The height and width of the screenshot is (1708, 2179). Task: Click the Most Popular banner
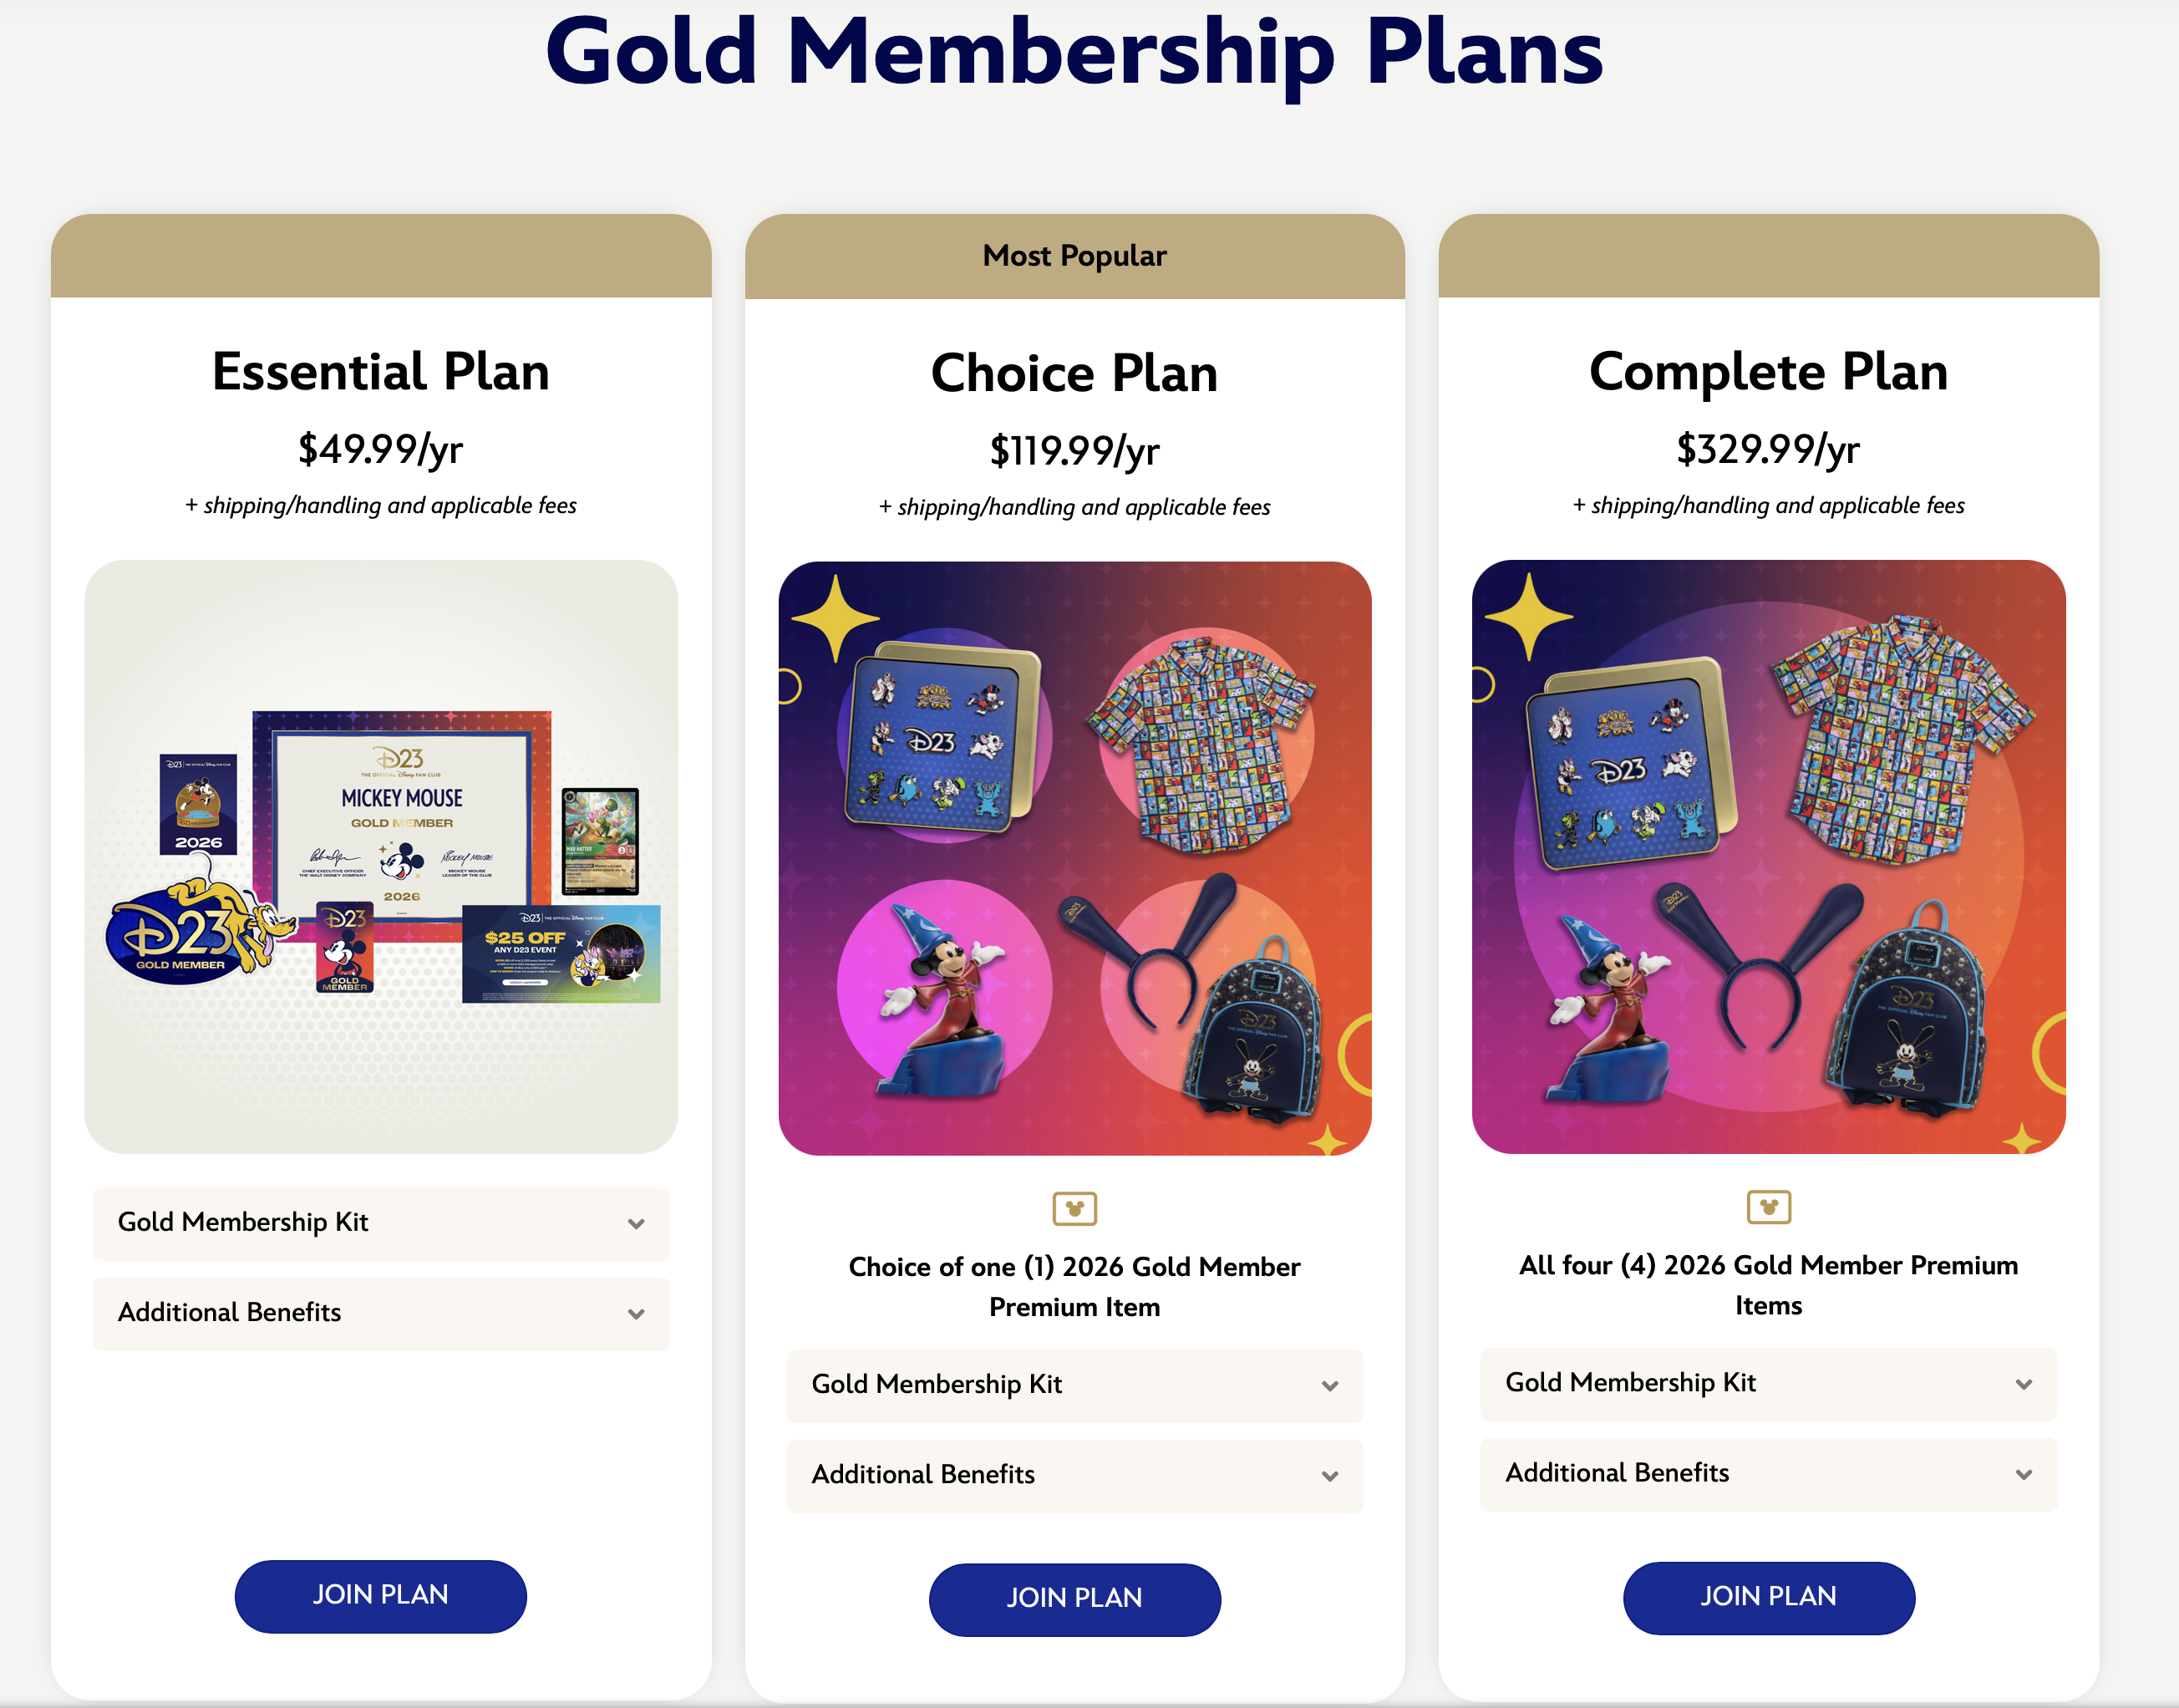pos(1074,256)
